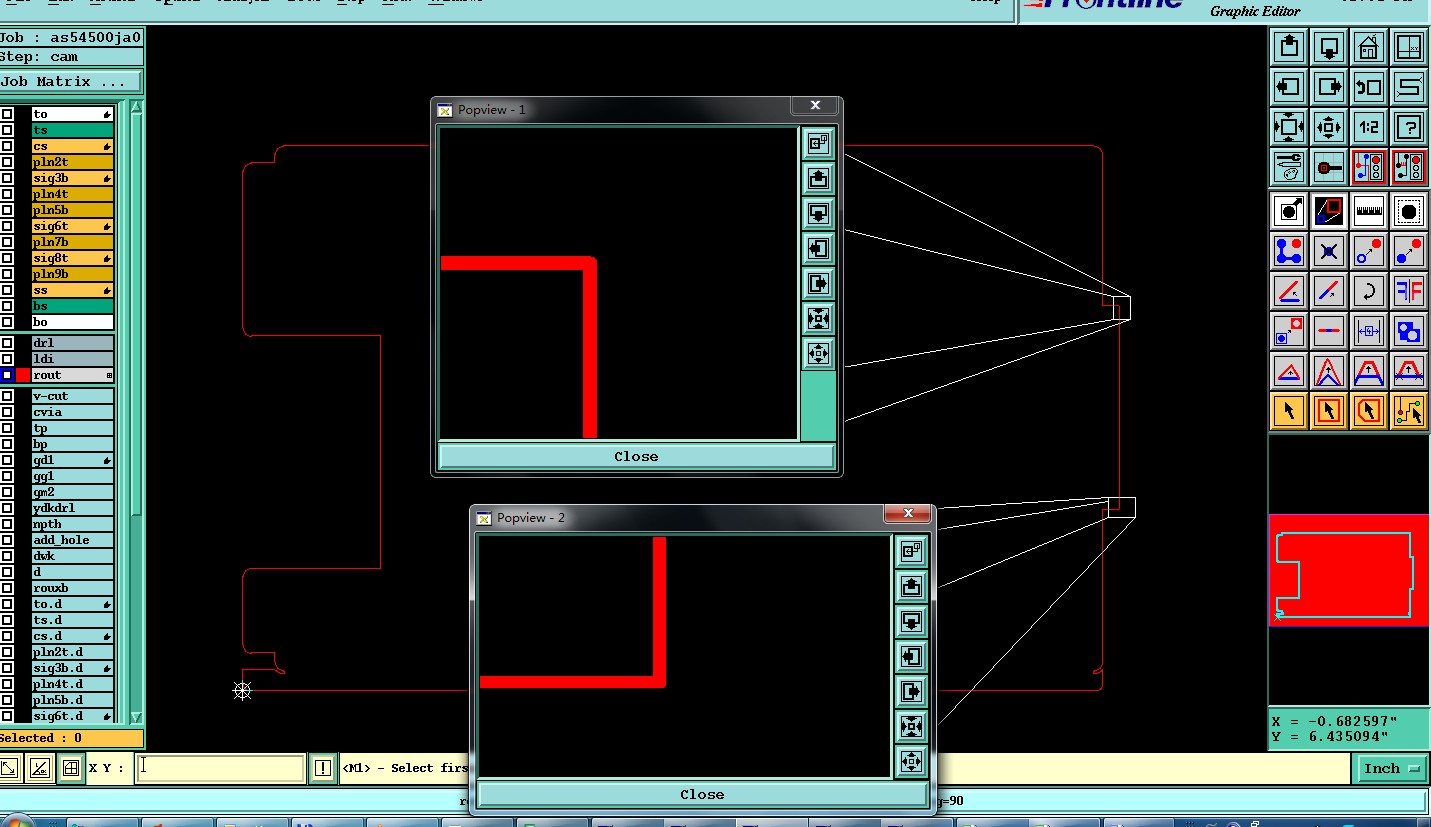This screenshot has height=827, width=1431.
Task: Toggle checkbox for layer v-cut
Action: (7, 396)
